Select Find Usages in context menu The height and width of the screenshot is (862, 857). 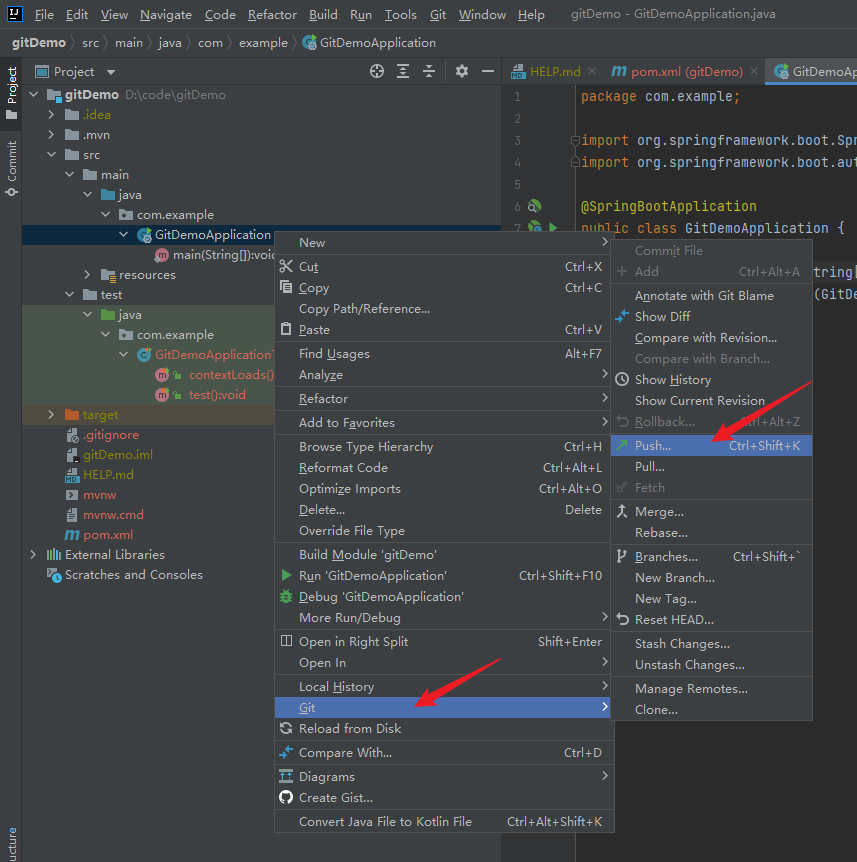(443, 353)
